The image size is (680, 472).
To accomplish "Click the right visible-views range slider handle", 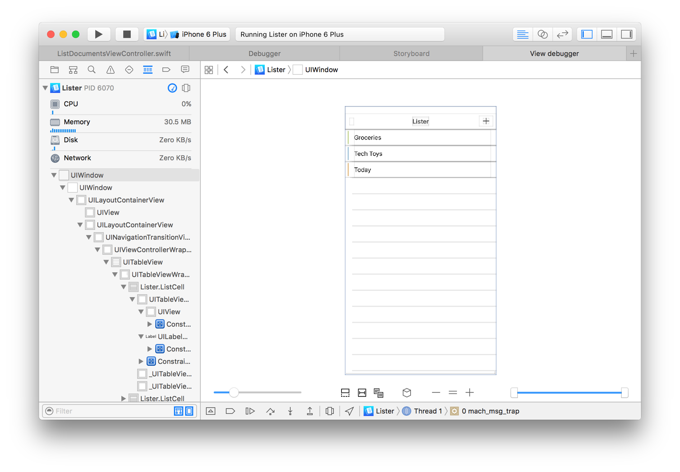I will (x=624, y=393).
